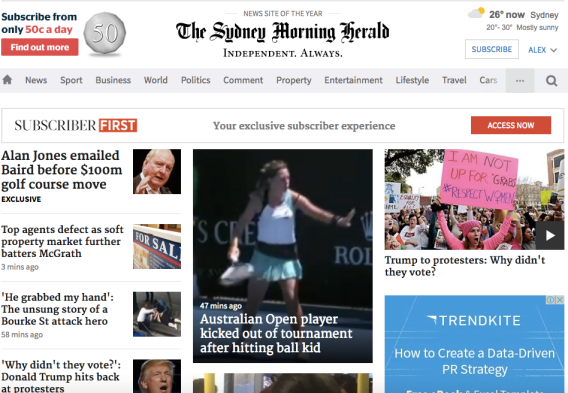Go to the World section
Image resolution: width=568 pixels, height=393 pixels.
156,80
